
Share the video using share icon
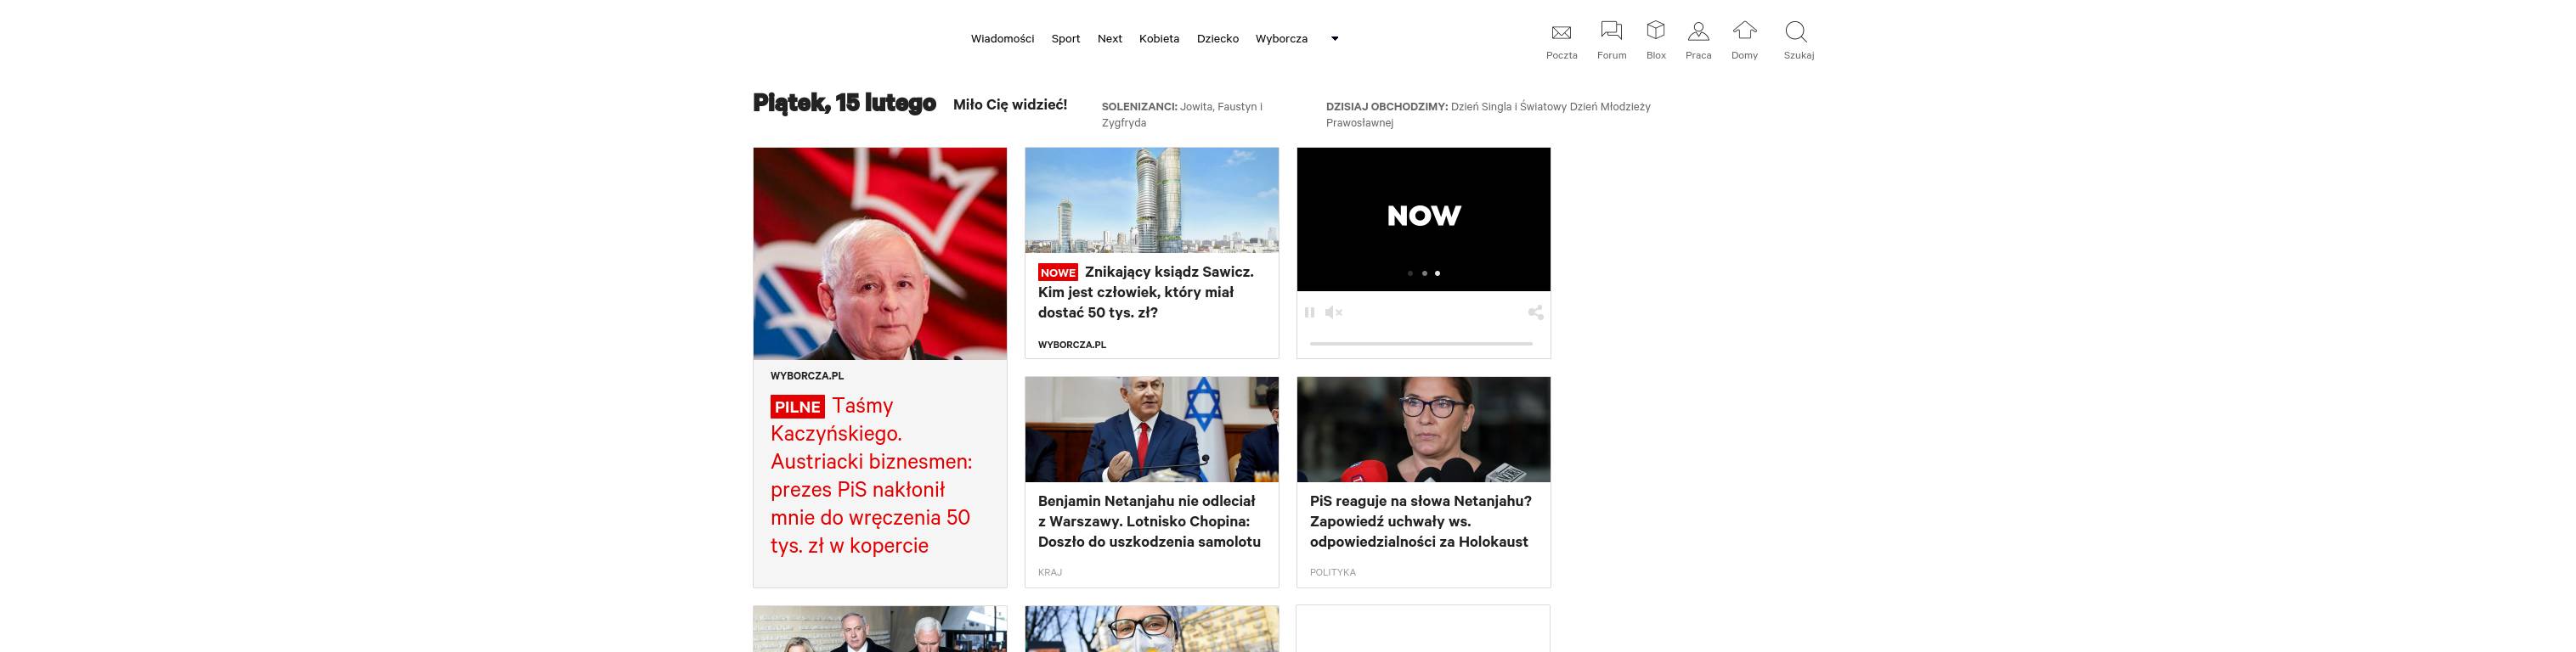coord(1535,313)
